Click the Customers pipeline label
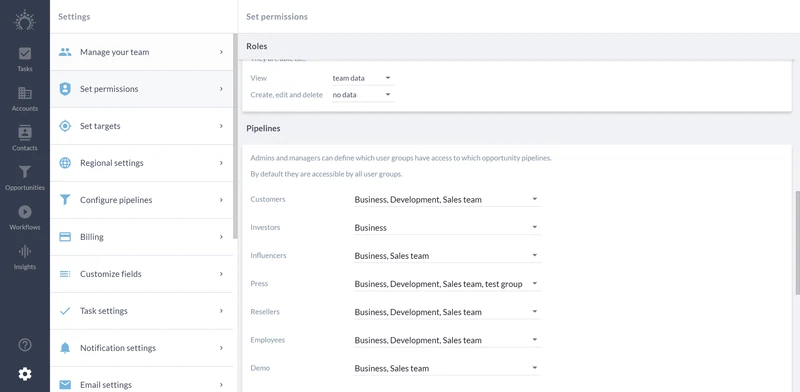800x392 pixels. coord(268,199)
